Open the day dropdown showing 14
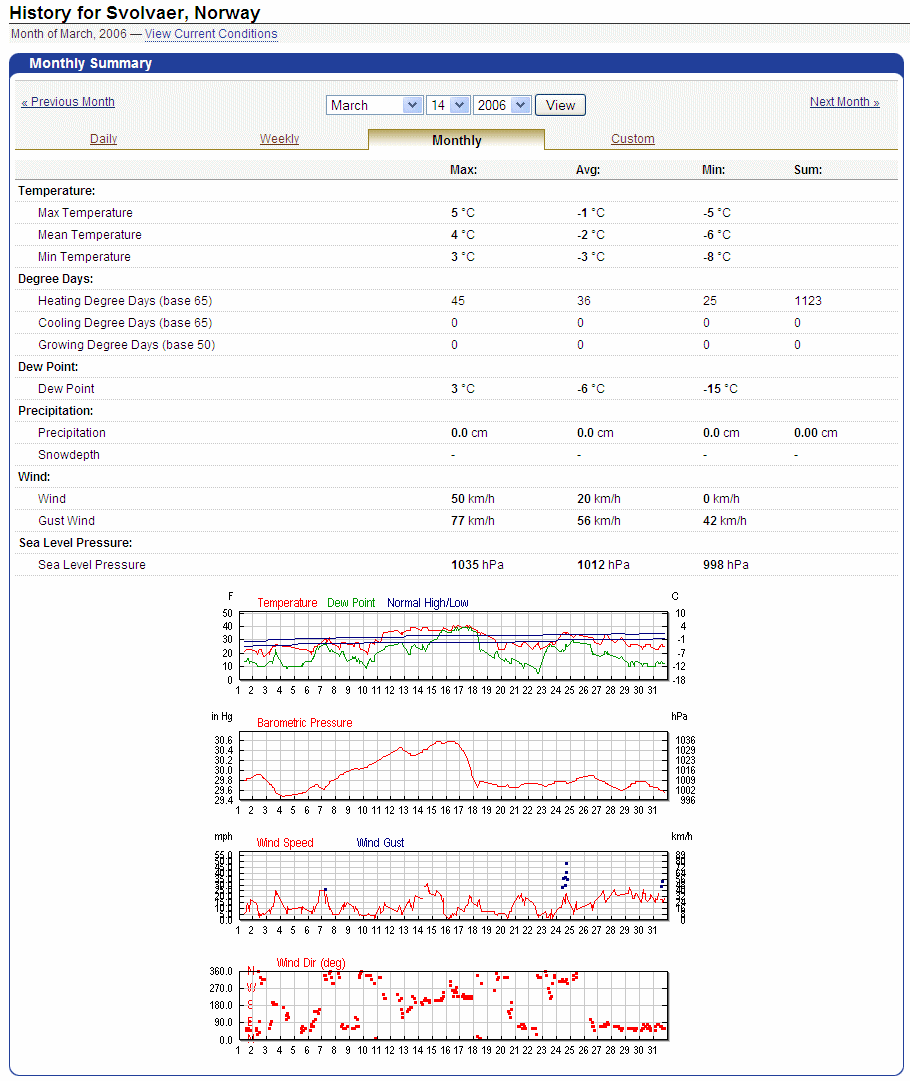The width and height of the screenshot is (910, 1081). tap(448, 105)
